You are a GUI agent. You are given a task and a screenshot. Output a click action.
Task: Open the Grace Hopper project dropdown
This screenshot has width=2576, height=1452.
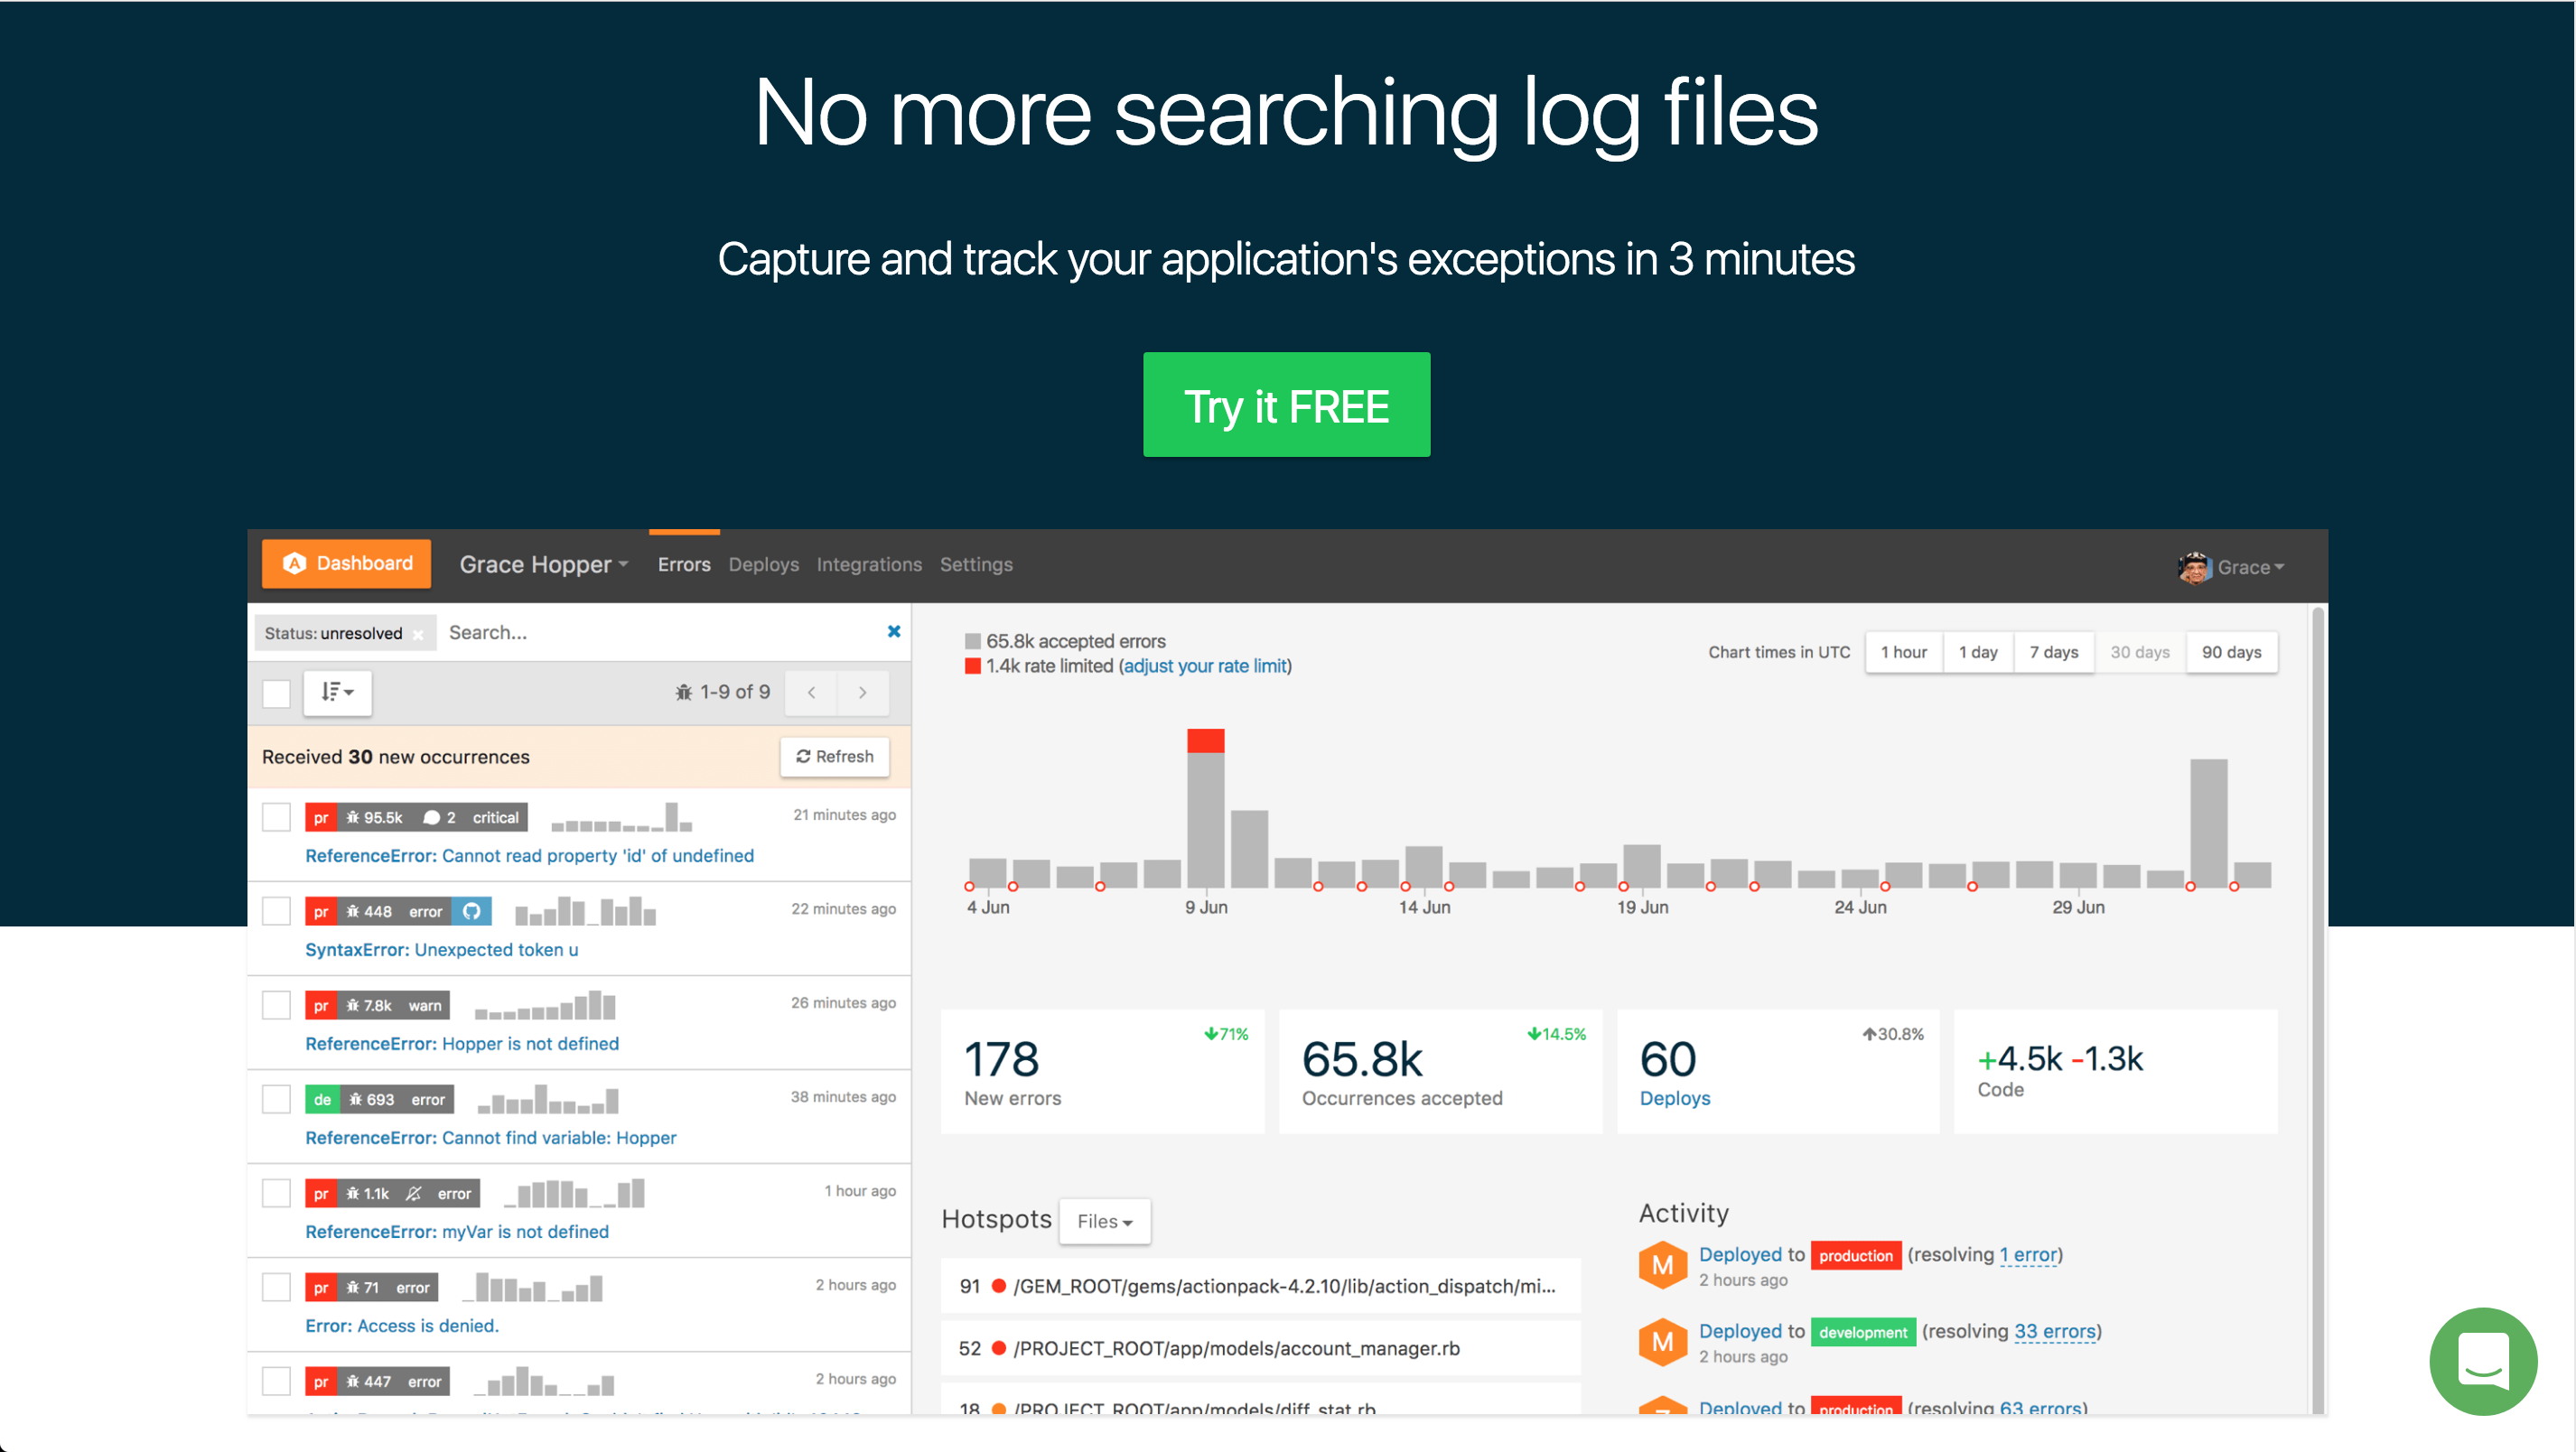543,565
